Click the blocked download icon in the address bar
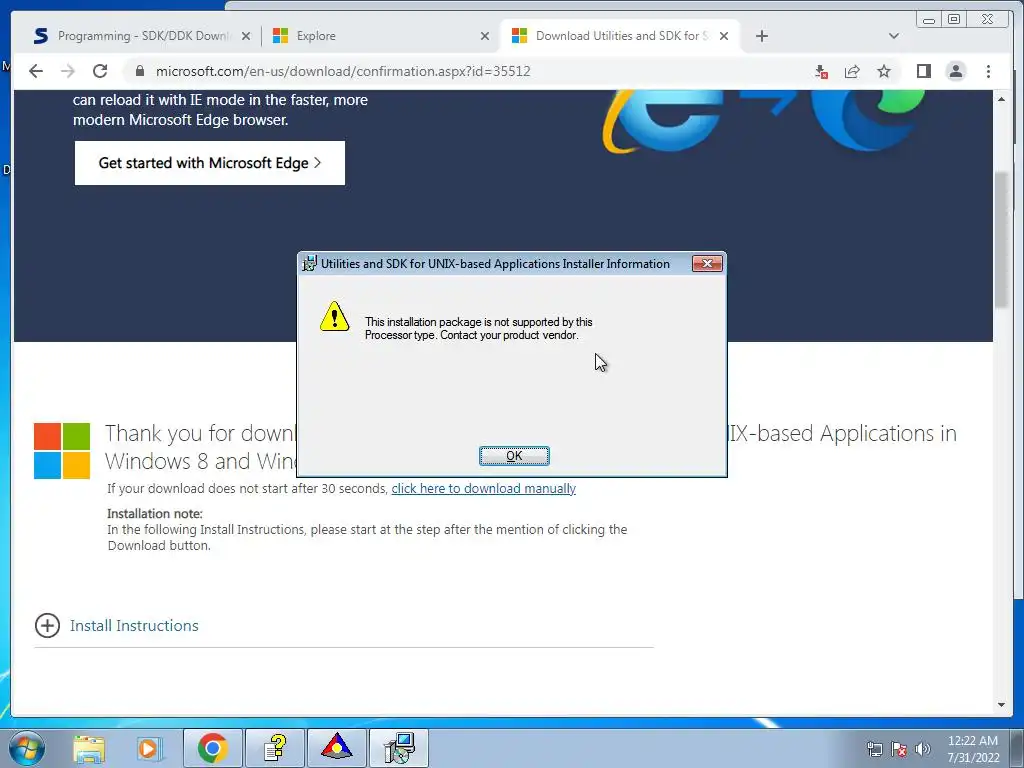The width and height of the screenshot is (1024, 768). (x=822, y=71)
